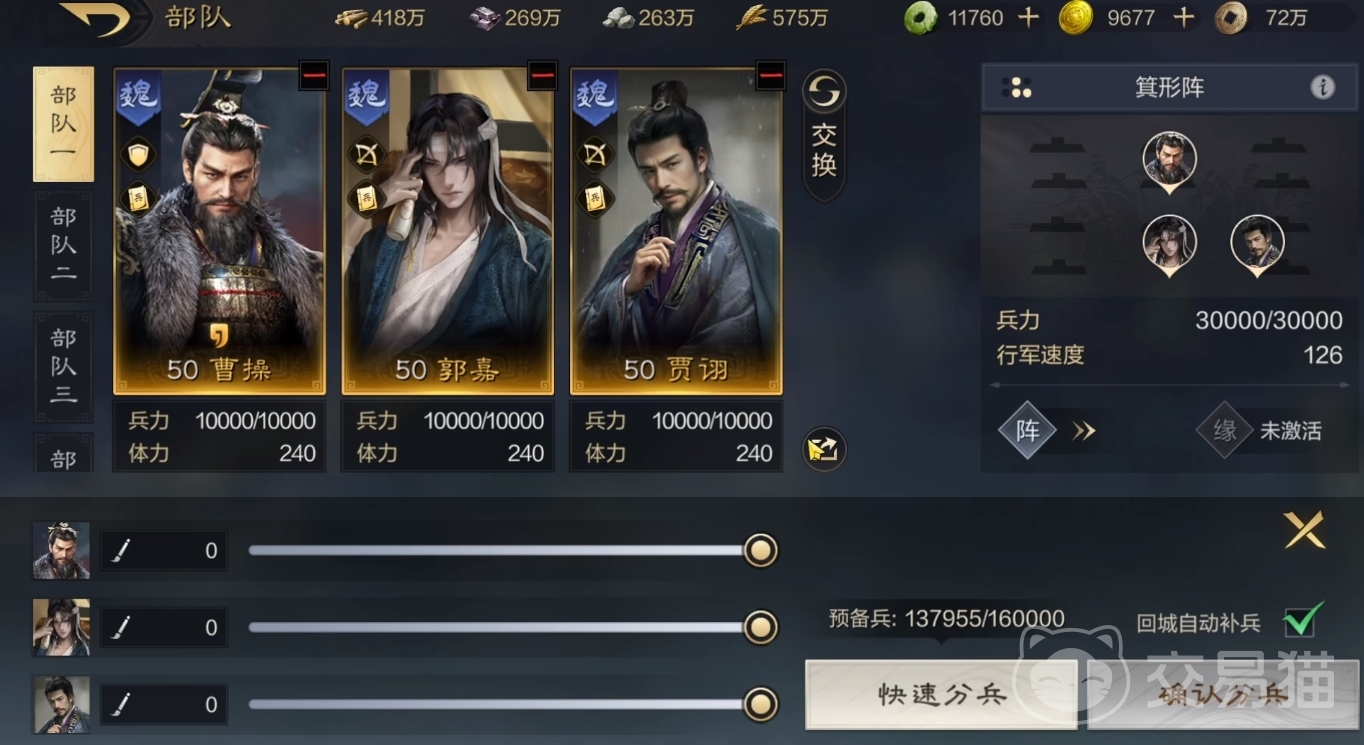
Task: Remove 郭嘉 using his red minus icon
Action: 542,75
